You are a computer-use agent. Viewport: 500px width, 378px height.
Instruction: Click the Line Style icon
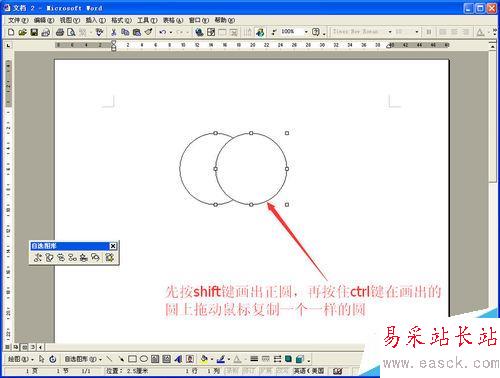254,359
